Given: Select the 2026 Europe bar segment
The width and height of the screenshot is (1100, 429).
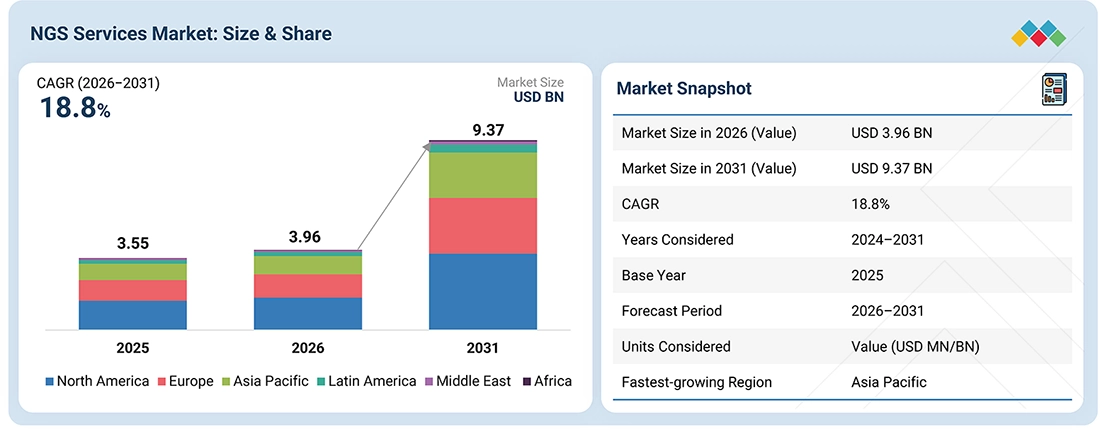Looking at the screenshot, I should click(308, 286).
